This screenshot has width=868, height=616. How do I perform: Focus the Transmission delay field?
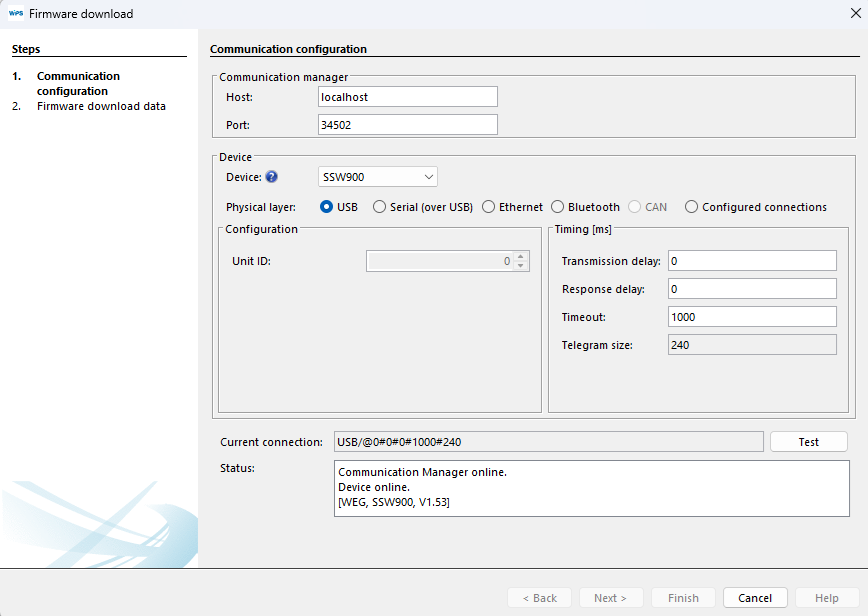tap(751, 261)
